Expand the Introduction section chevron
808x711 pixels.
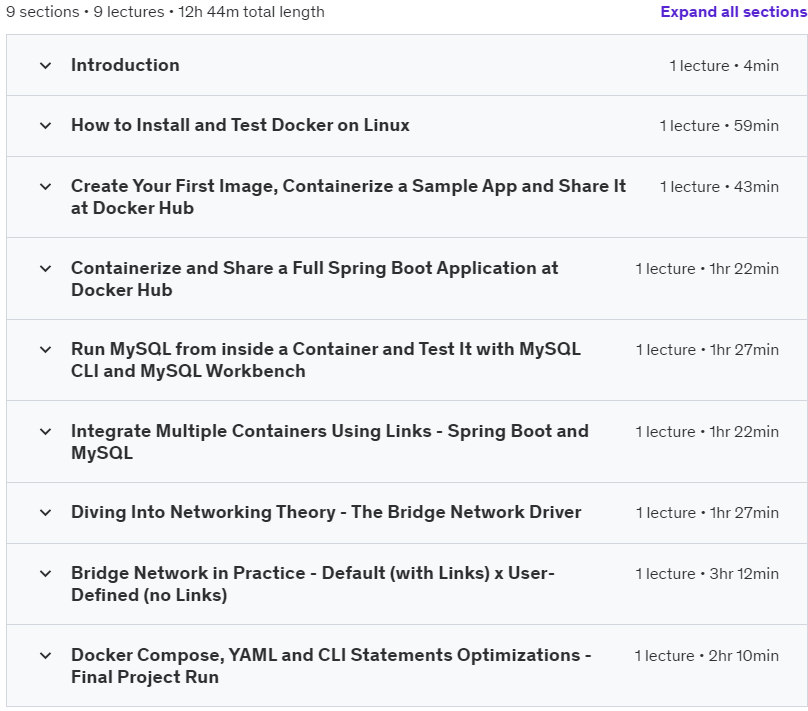[x=45, y=65]
